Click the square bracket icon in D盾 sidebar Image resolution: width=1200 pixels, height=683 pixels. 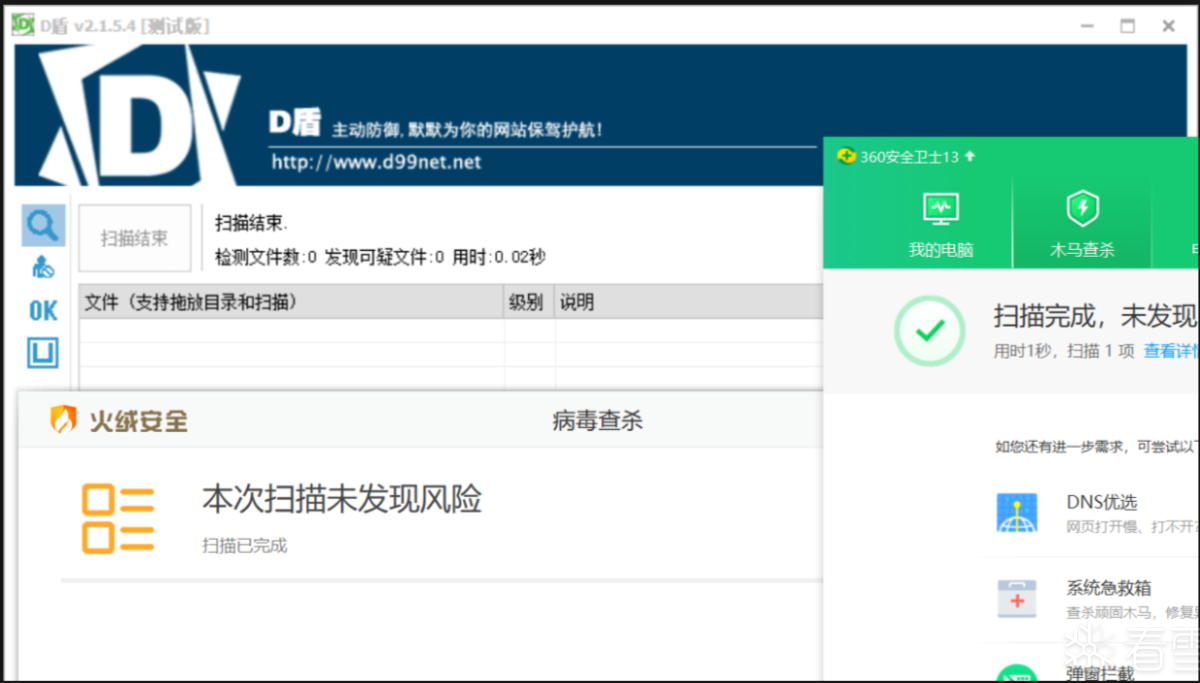click(43, 352)
